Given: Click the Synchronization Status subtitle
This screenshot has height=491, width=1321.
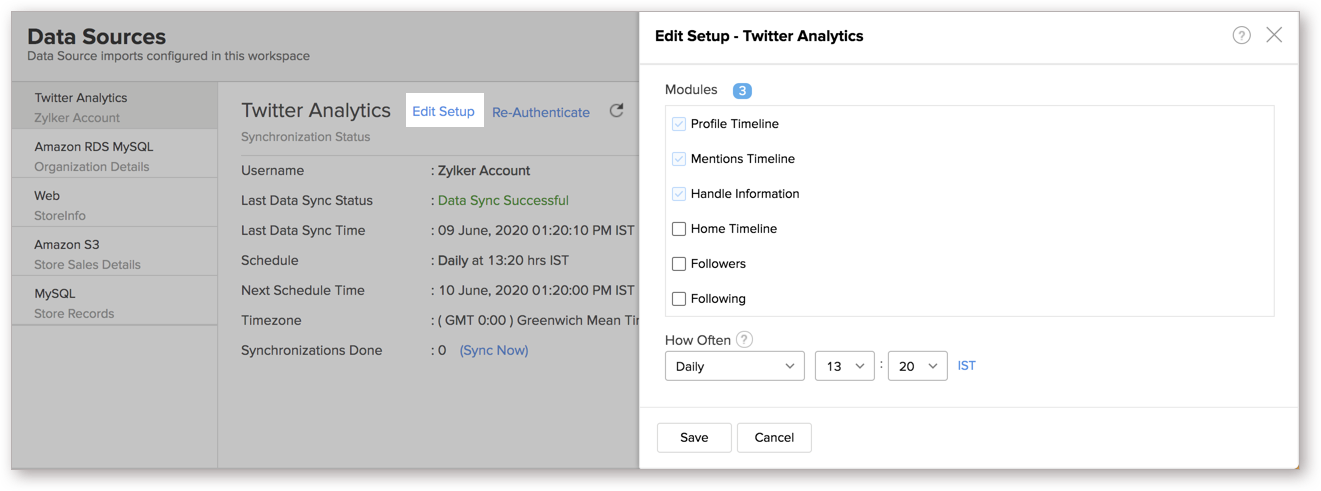Looking at the screenshot, I should tap(306, 136).
